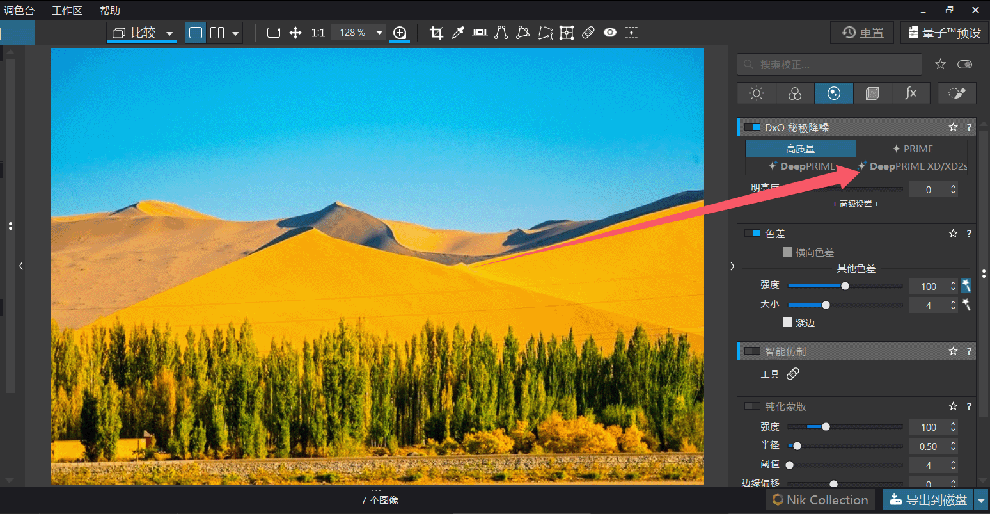Switch to split side-by-side view mode
This screenshot has height=514, width=990.
pyautogui.click(x=217, y=33)
